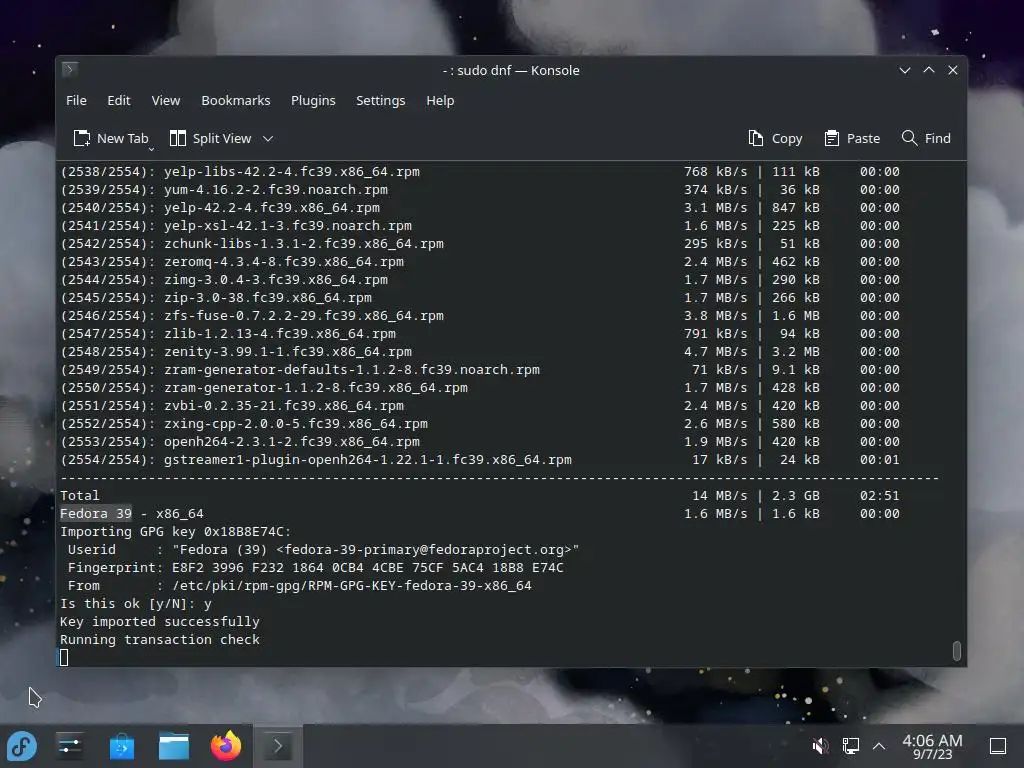Click the New Tab button
Image resolution: width=1024 pixels, height=768 pixels.
(110, 138)
